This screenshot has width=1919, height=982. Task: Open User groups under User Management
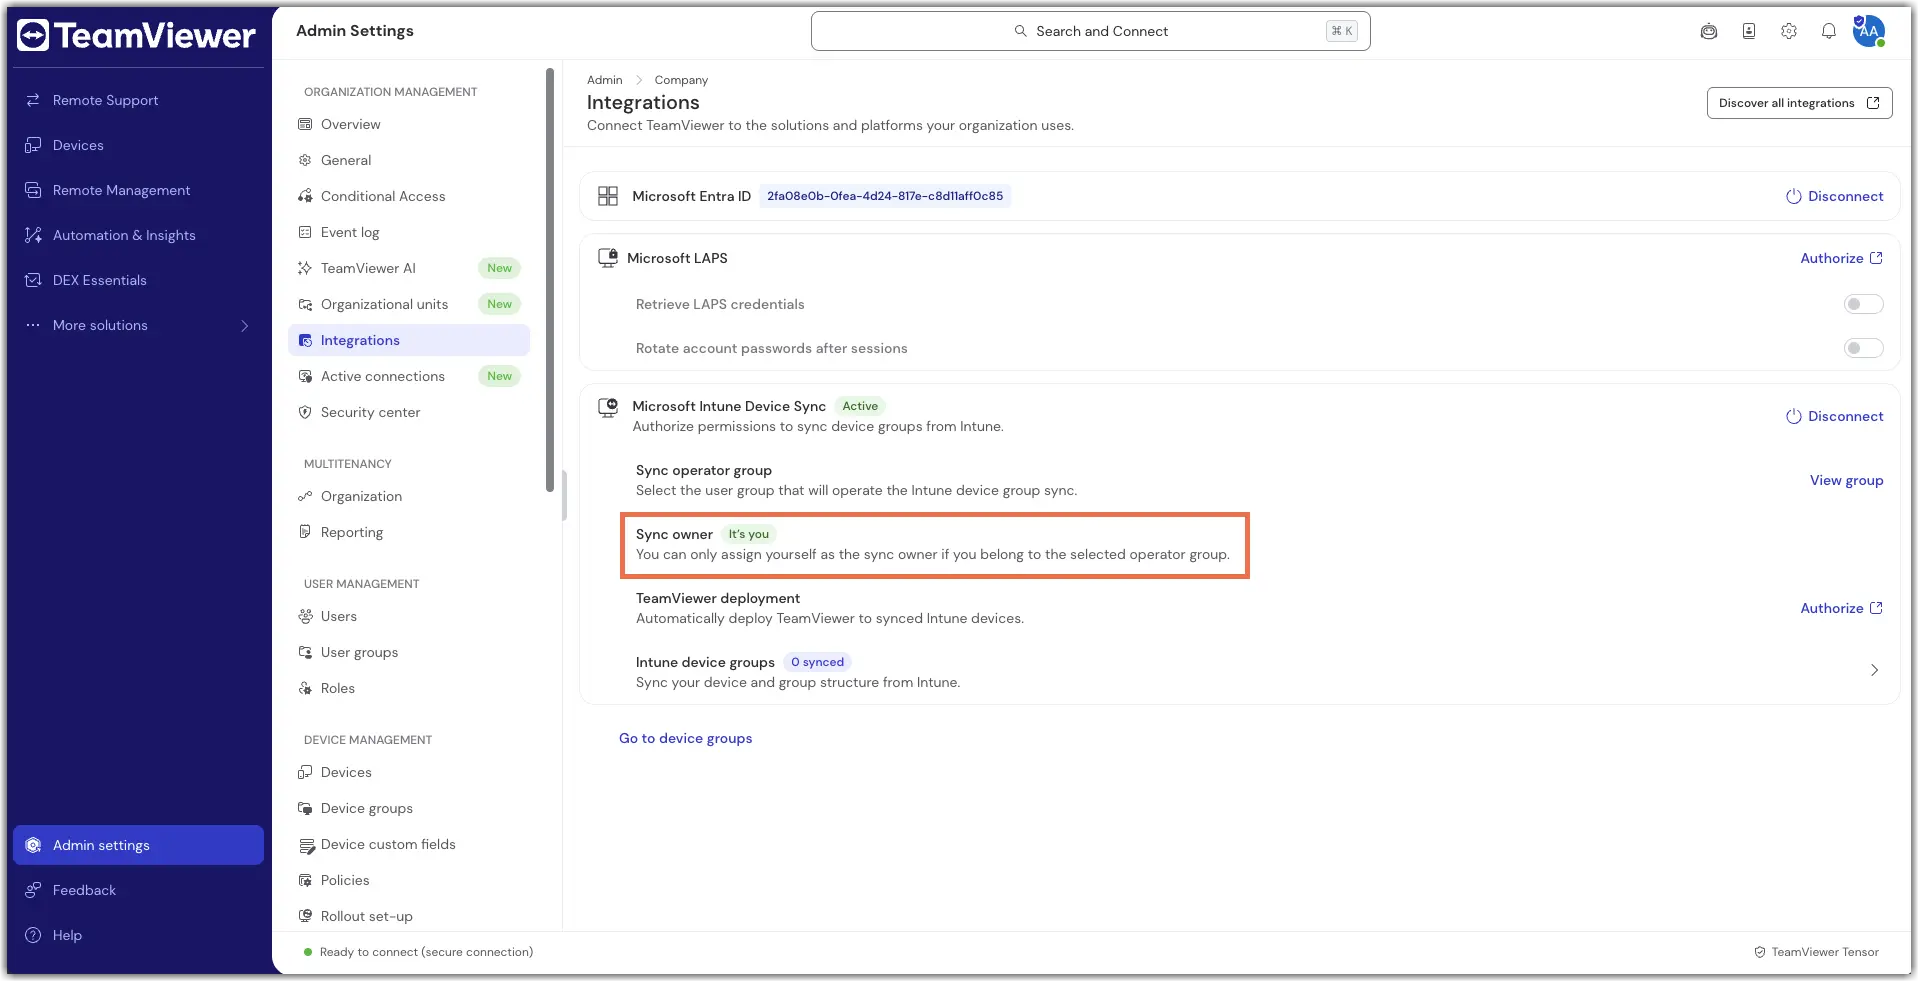pyautogui.click(x=411, y=652)
